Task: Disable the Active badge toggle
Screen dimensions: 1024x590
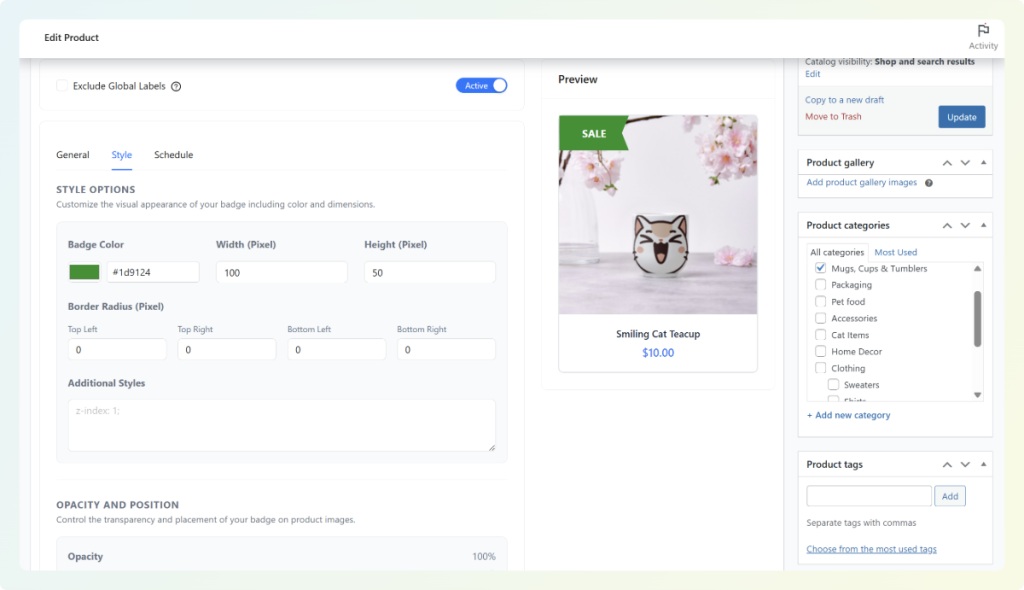Action: click(x=481, y=86)
